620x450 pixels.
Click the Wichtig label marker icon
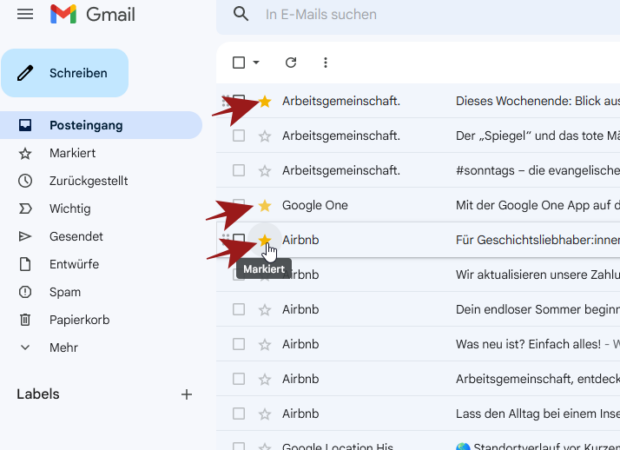pos(25,209)
